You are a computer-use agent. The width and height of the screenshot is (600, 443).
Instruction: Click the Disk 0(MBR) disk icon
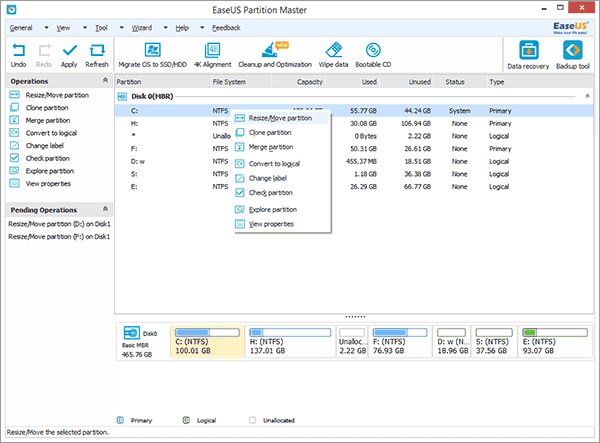click(122, 96)
